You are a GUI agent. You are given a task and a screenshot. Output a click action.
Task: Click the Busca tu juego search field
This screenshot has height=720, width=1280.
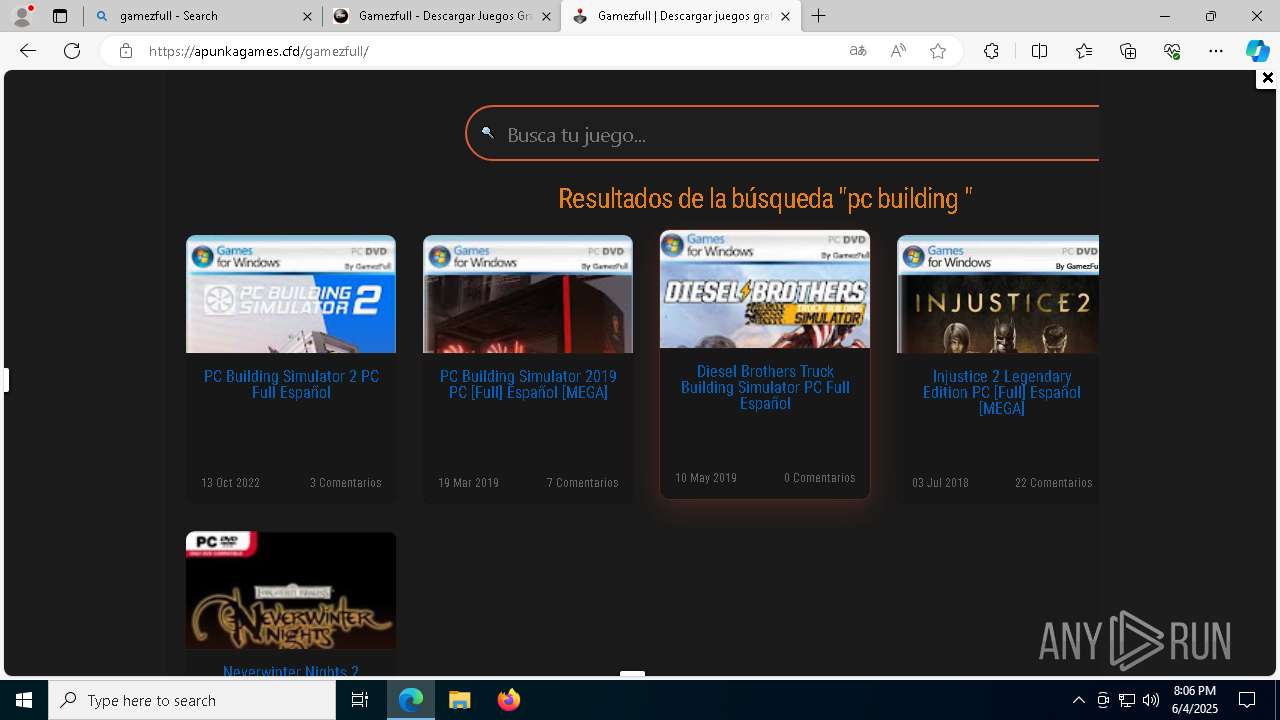point(783,134)
